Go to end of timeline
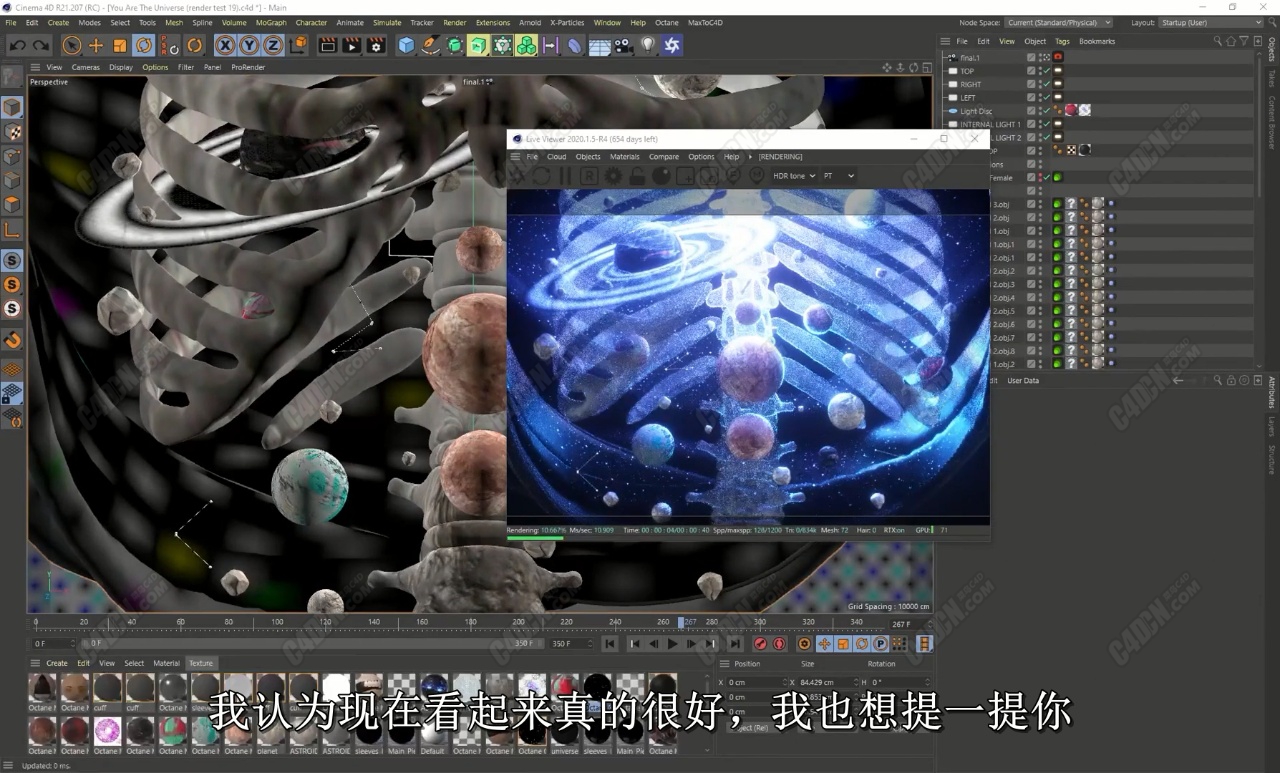Screen dimensions: 1280x773 point(735,644)
